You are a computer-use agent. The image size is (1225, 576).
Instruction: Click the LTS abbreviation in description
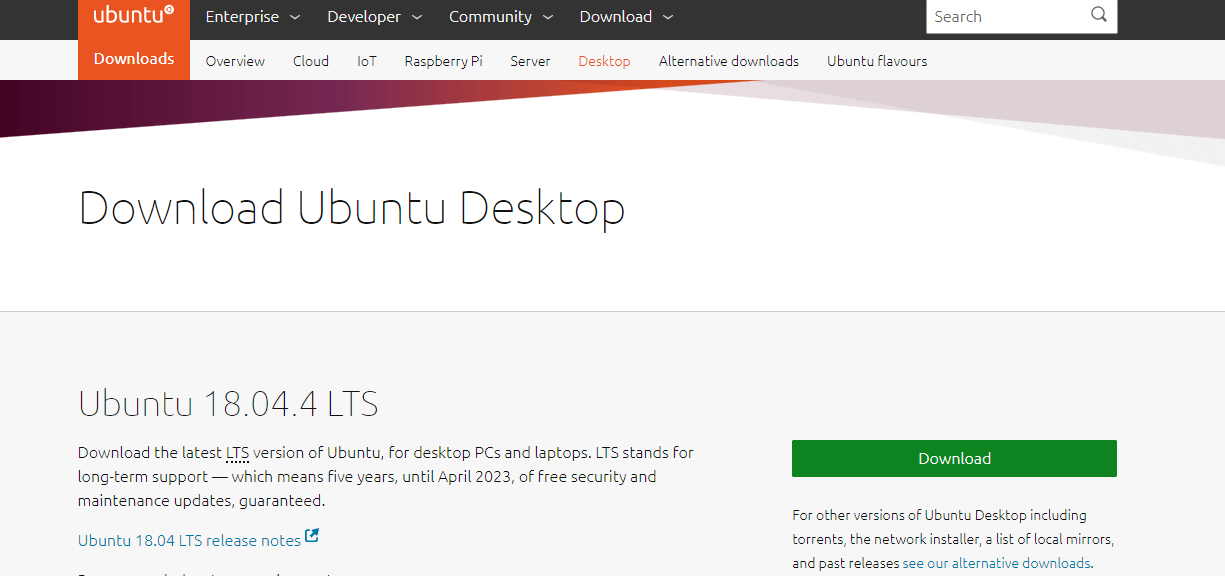(x=237, y=453)
